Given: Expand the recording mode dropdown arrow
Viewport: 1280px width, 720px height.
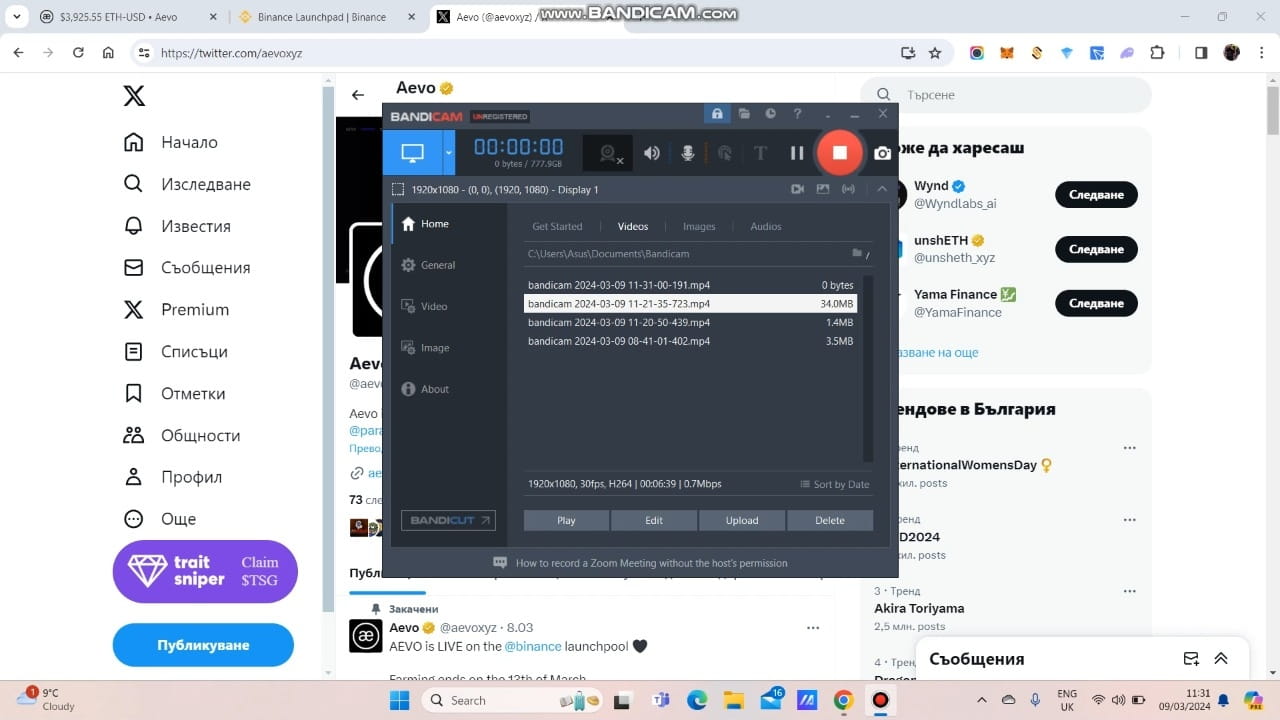Looking at the screenshot, I should [x=447, y=153].
